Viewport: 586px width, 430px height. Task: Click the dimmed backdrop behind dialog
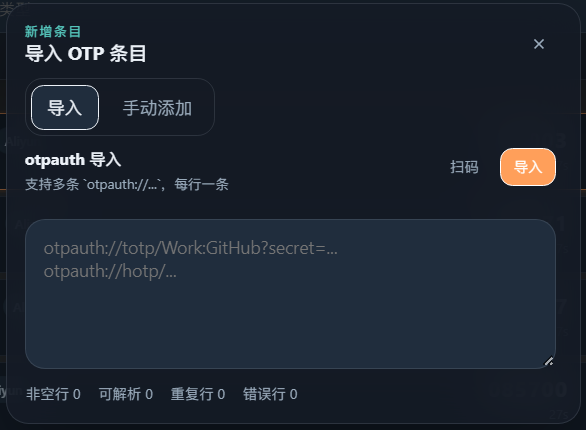[x=3, y=224]
